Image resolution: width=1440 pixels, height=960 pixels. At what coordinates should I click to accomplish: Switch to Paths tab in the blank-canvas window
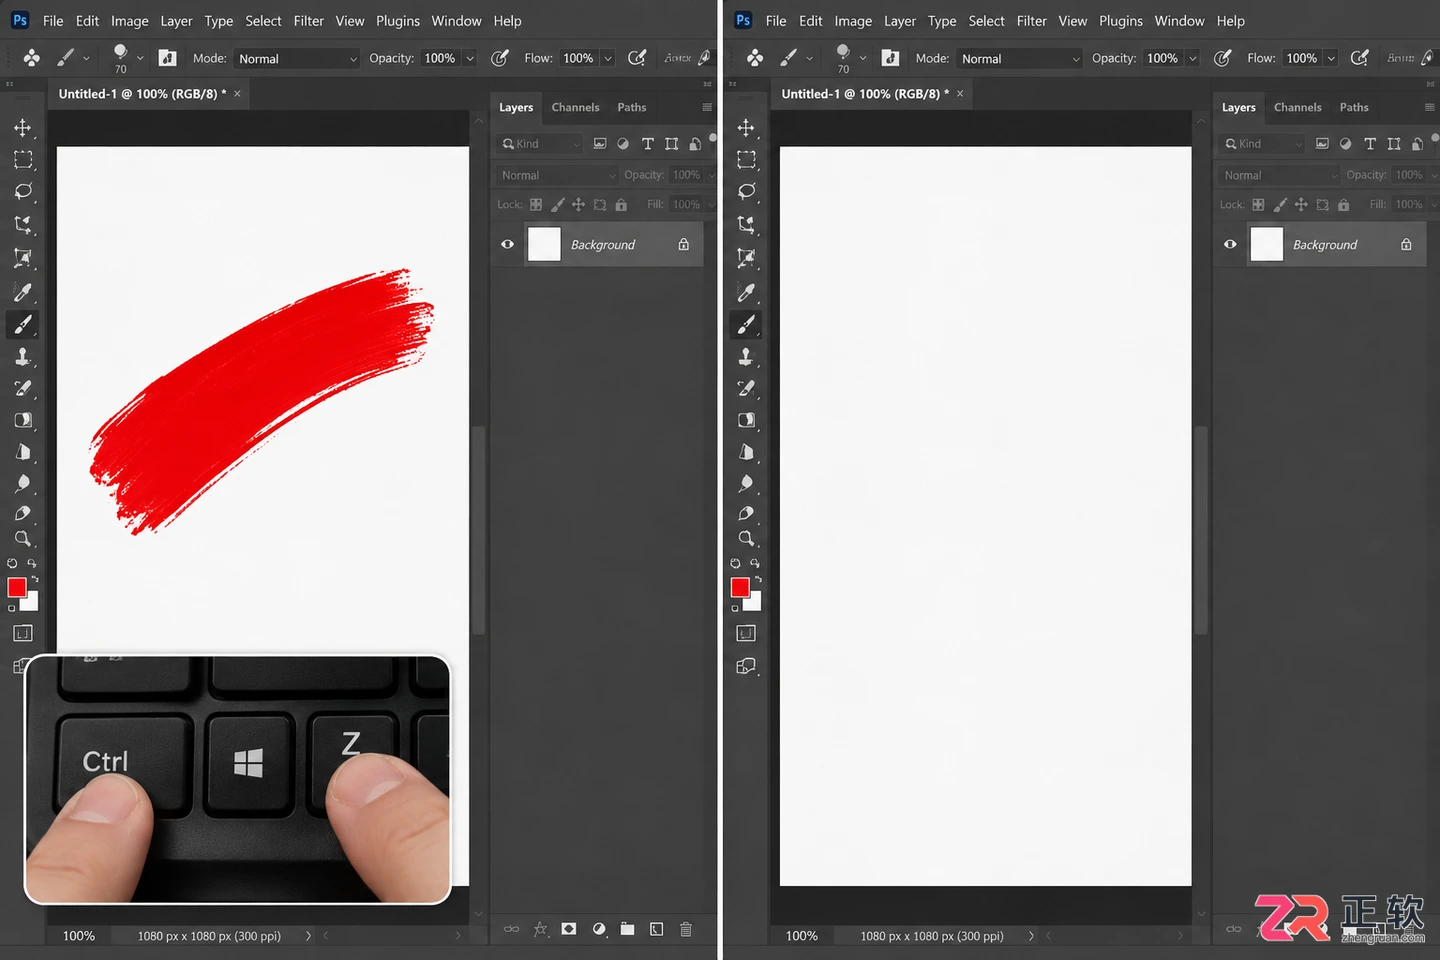click(1354, 107)
